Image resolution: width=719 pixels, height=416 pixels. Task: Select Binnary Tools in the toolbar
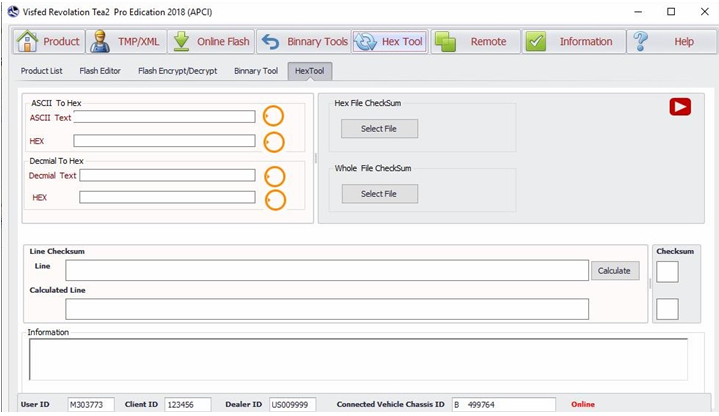303,42
